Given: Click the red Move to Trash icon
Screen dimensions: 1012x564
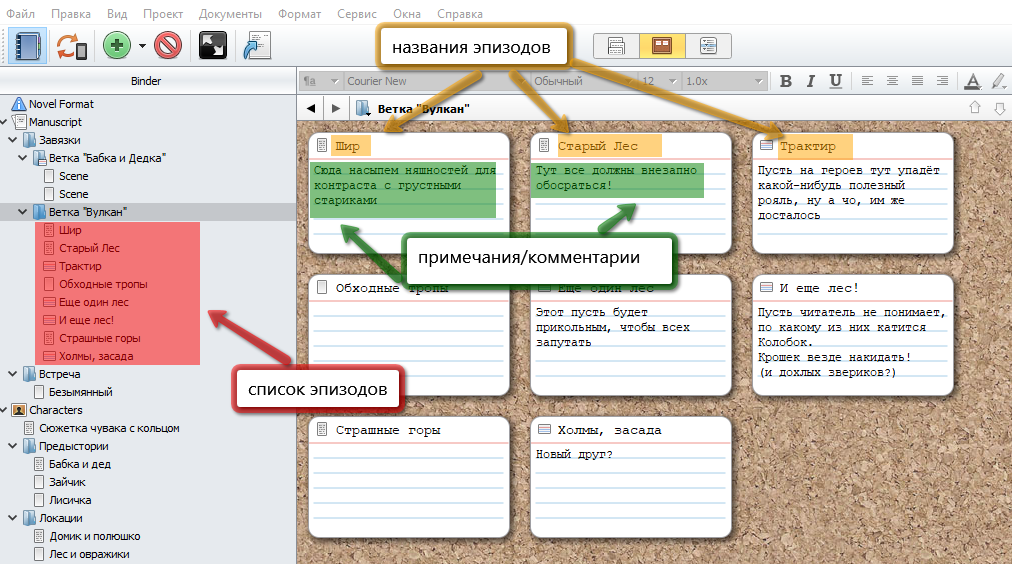Looking at the screenshot, I should (167, 46).
